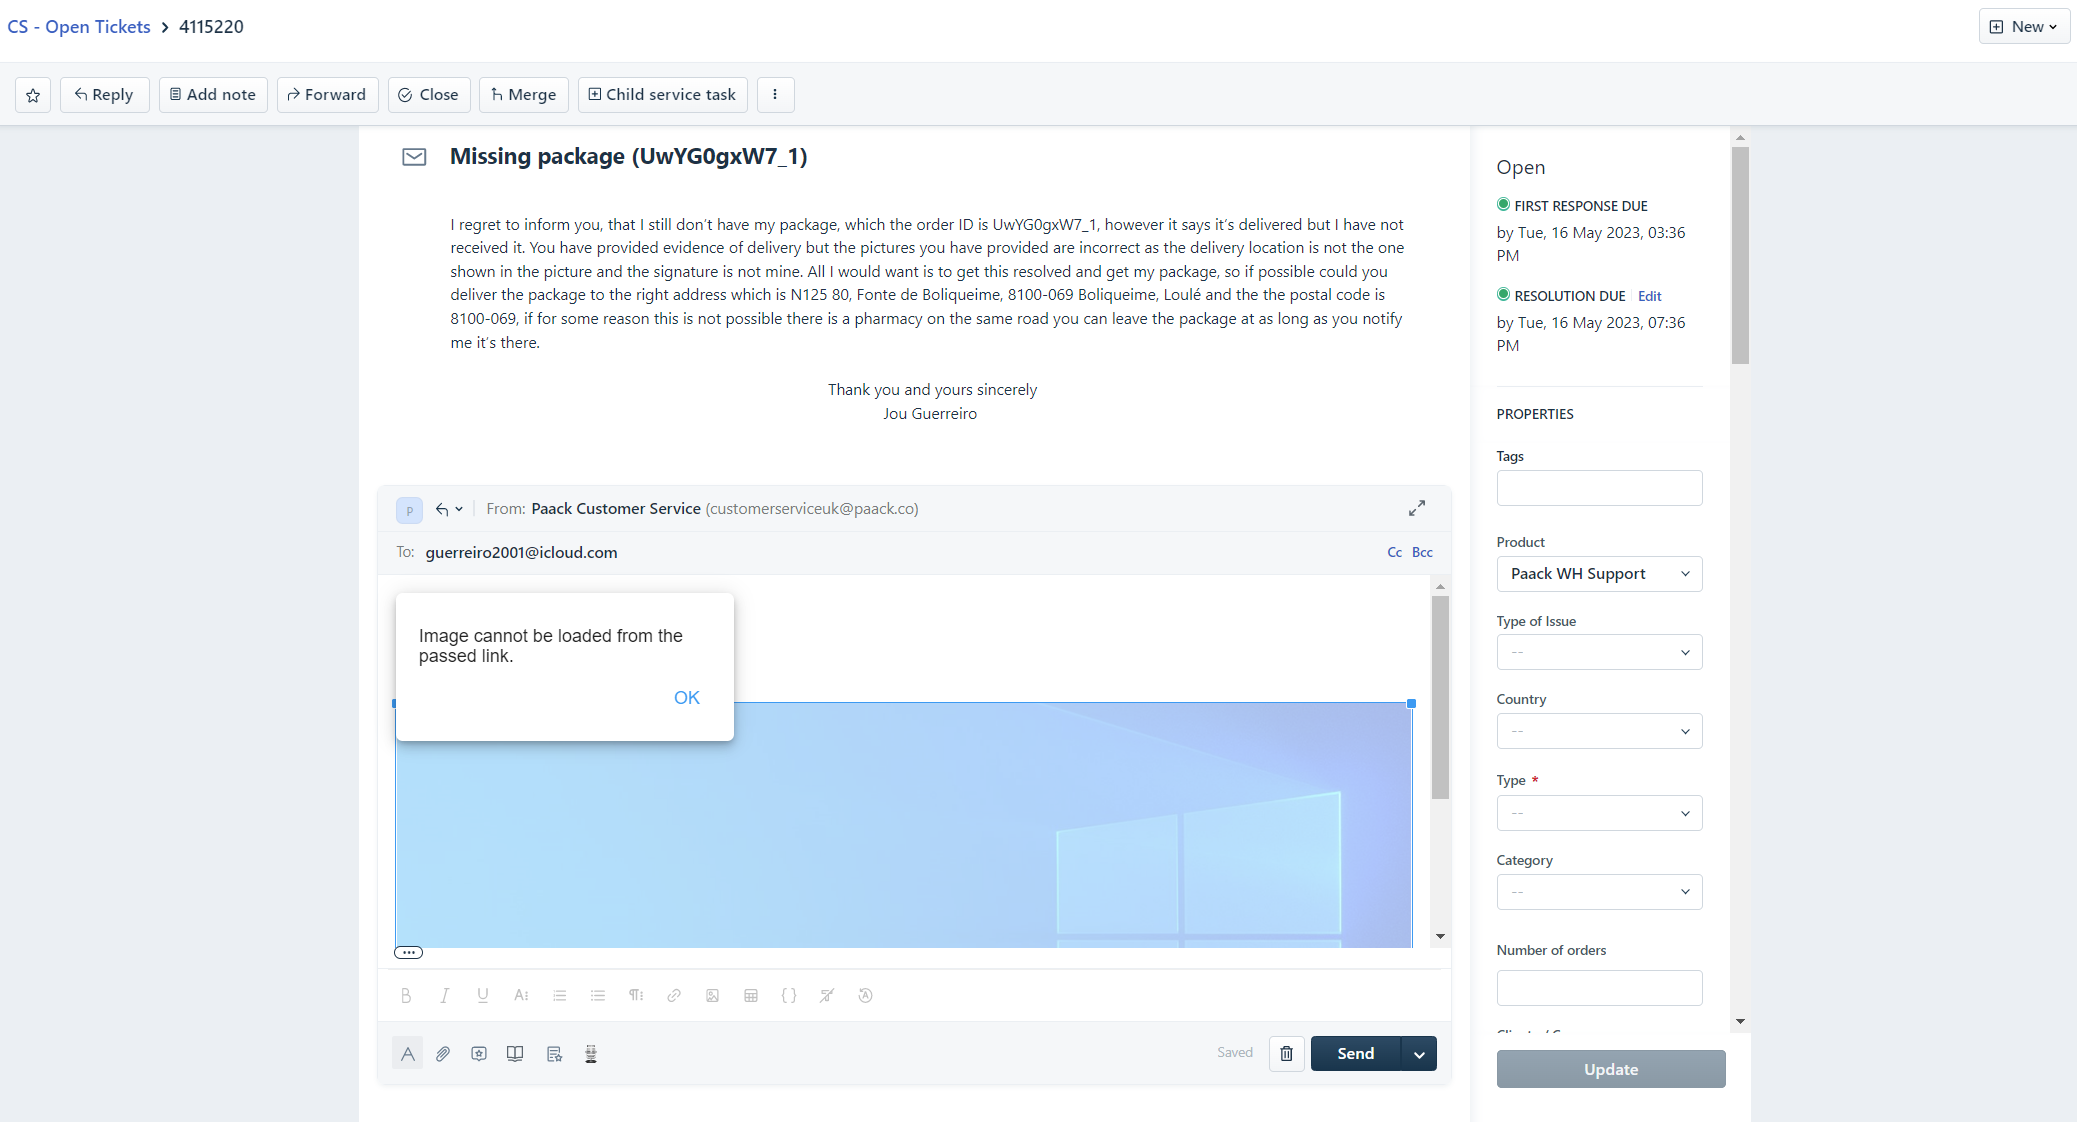Expand the reply editor to full size

pyautogui.click(x=1417, y=508)
